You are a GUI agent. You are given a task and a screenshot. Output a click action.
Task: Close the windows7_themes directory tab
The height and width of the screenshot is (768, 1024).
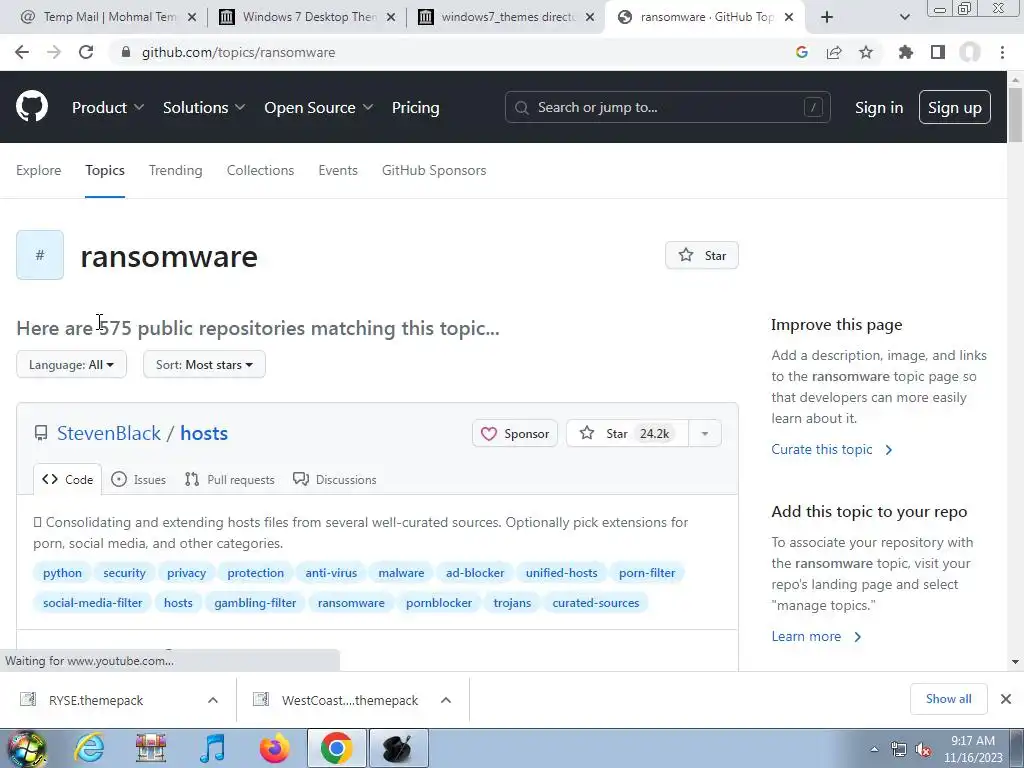point(590,17)
